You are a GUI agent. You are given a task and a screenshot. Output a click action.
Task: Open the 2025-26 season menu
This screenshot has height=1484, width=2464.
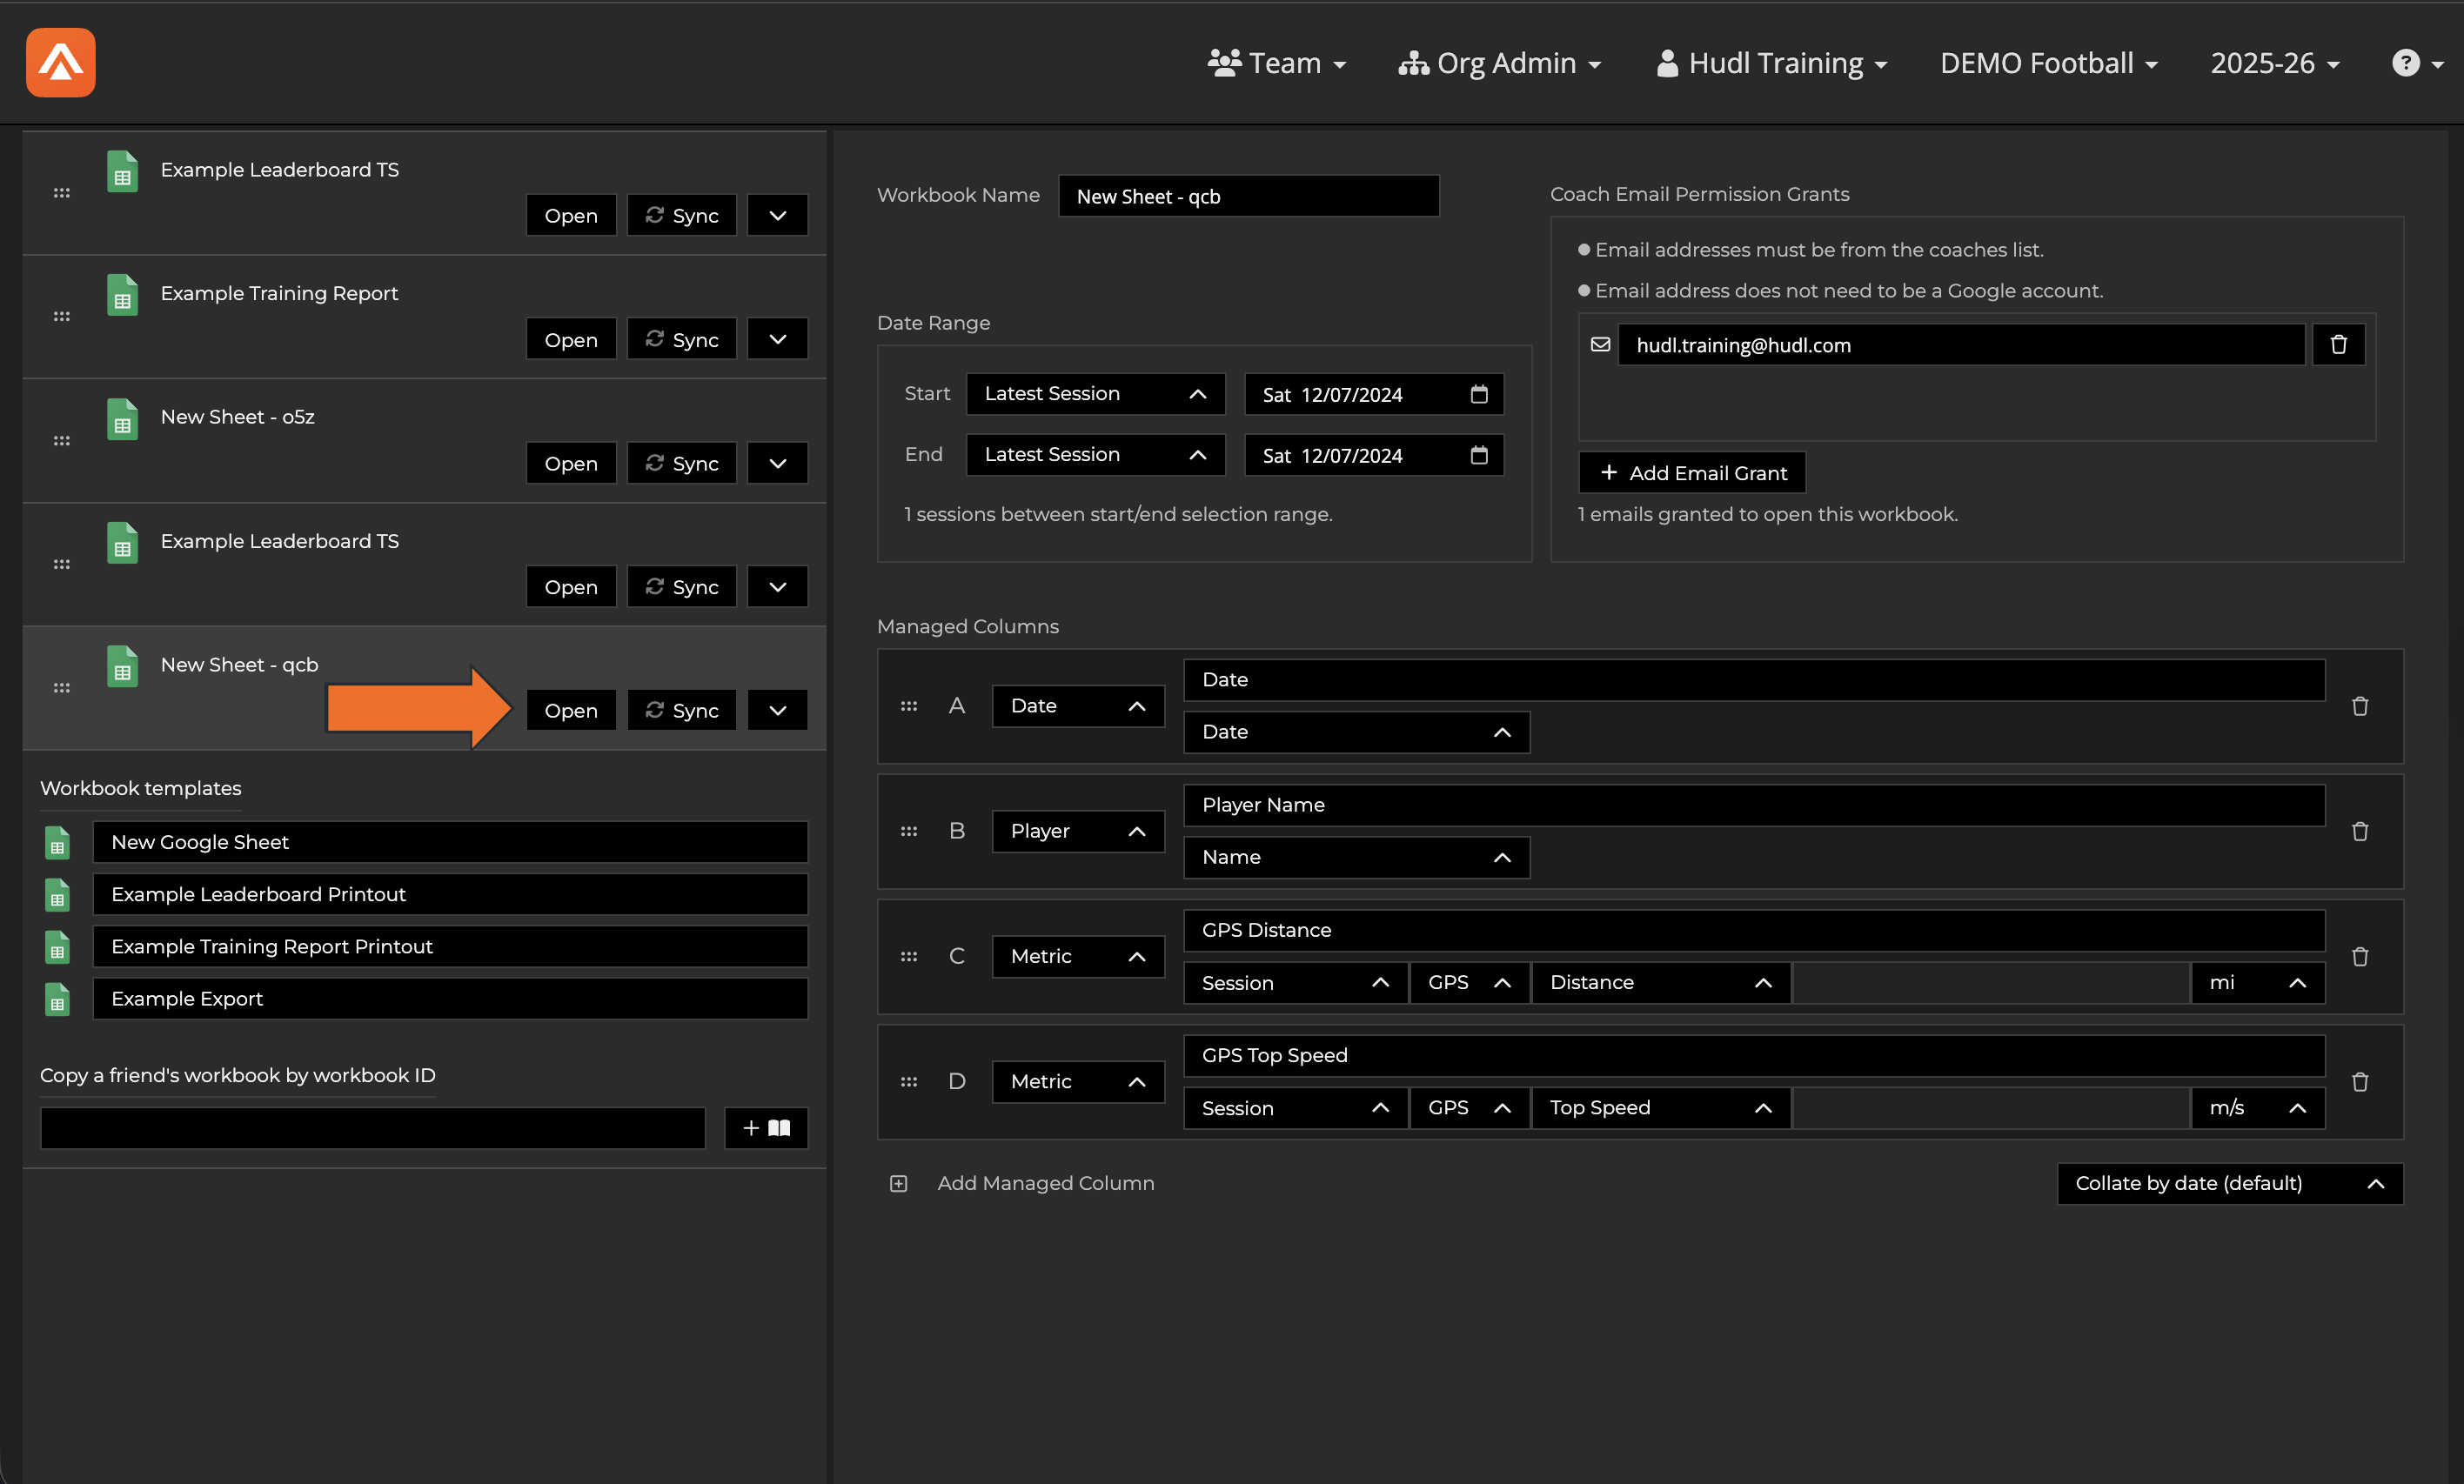point(2274,63)
